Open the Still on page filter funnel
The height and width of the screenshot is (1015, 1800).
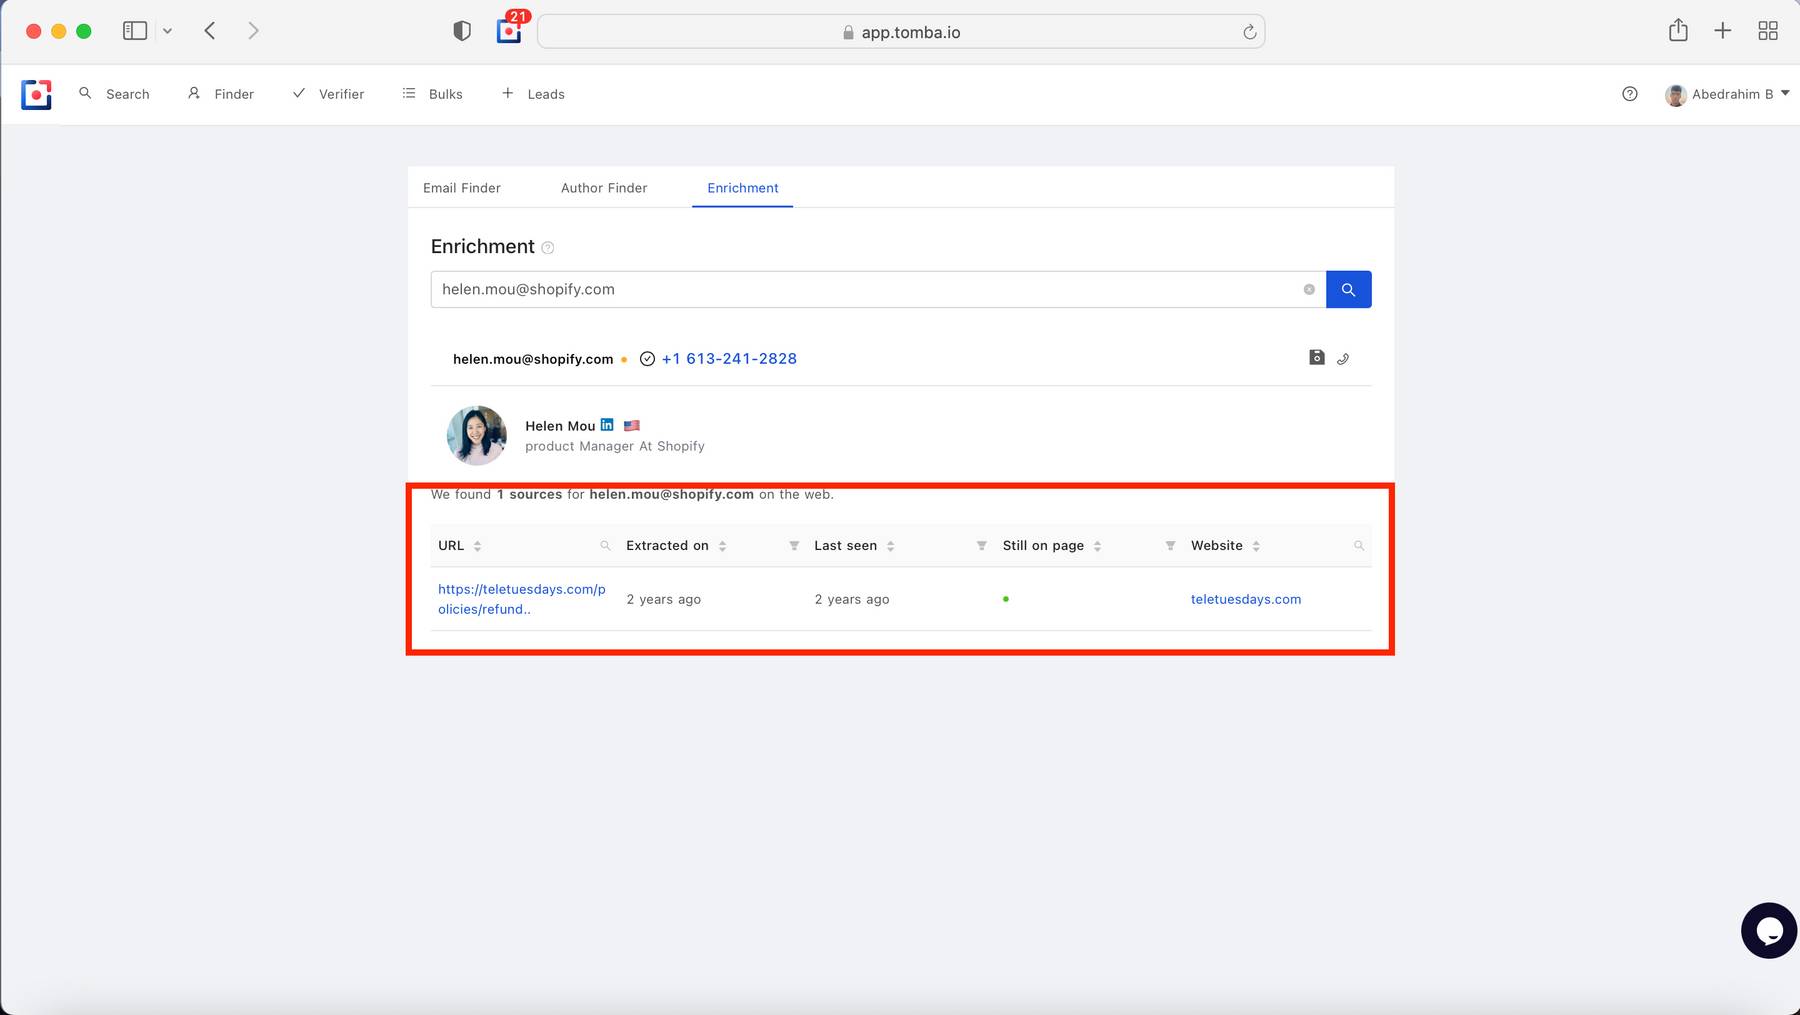pyautogui.click(x=1170, y=546)
